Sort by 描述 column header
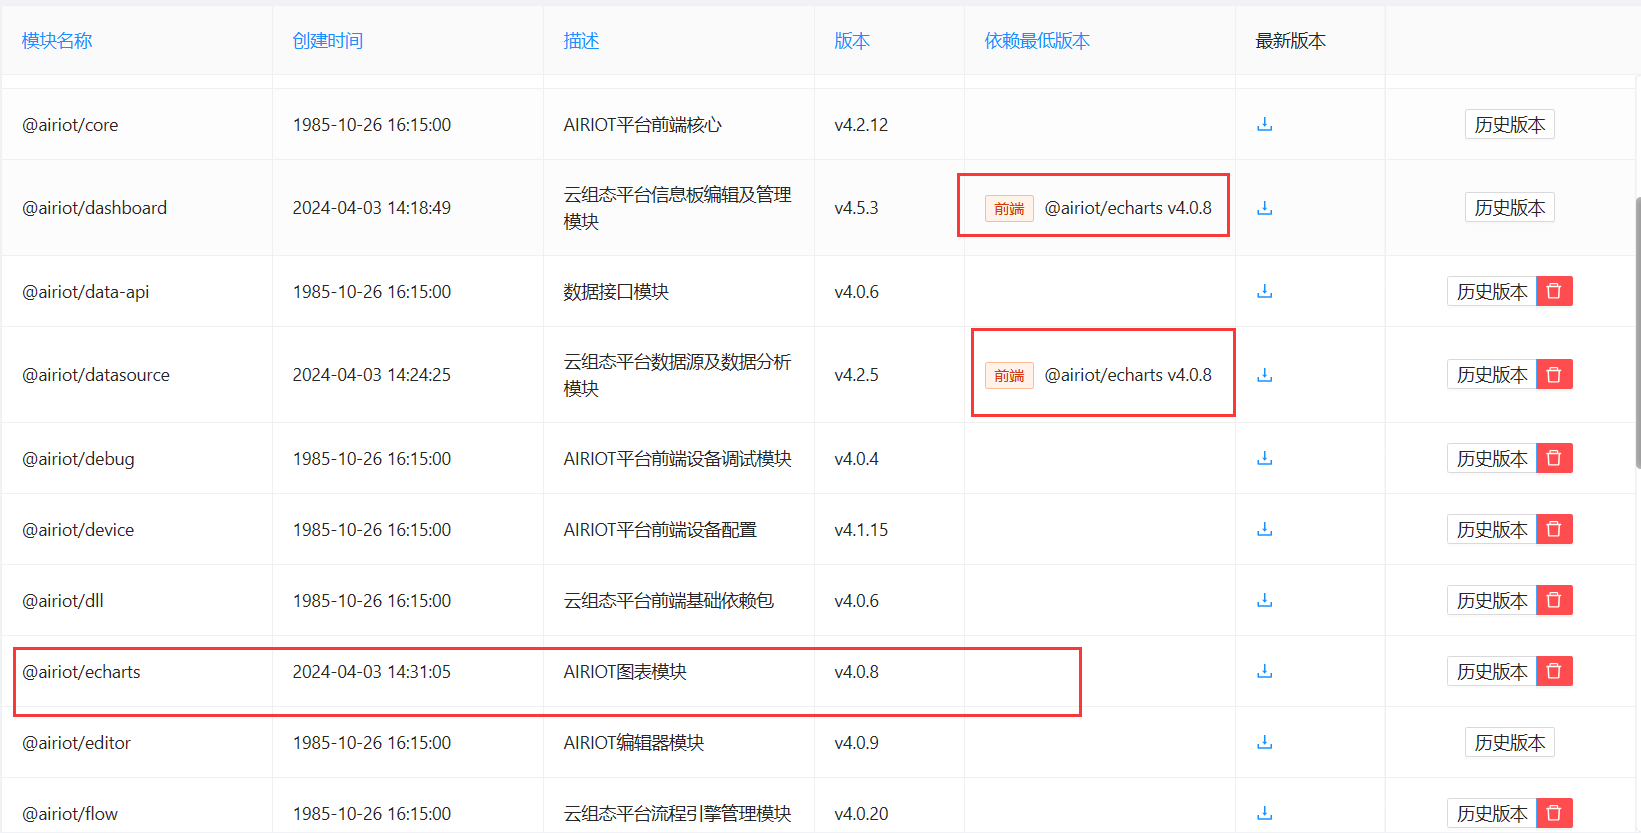Viewport: 1641px width, 833px height. tap(581, 41)
